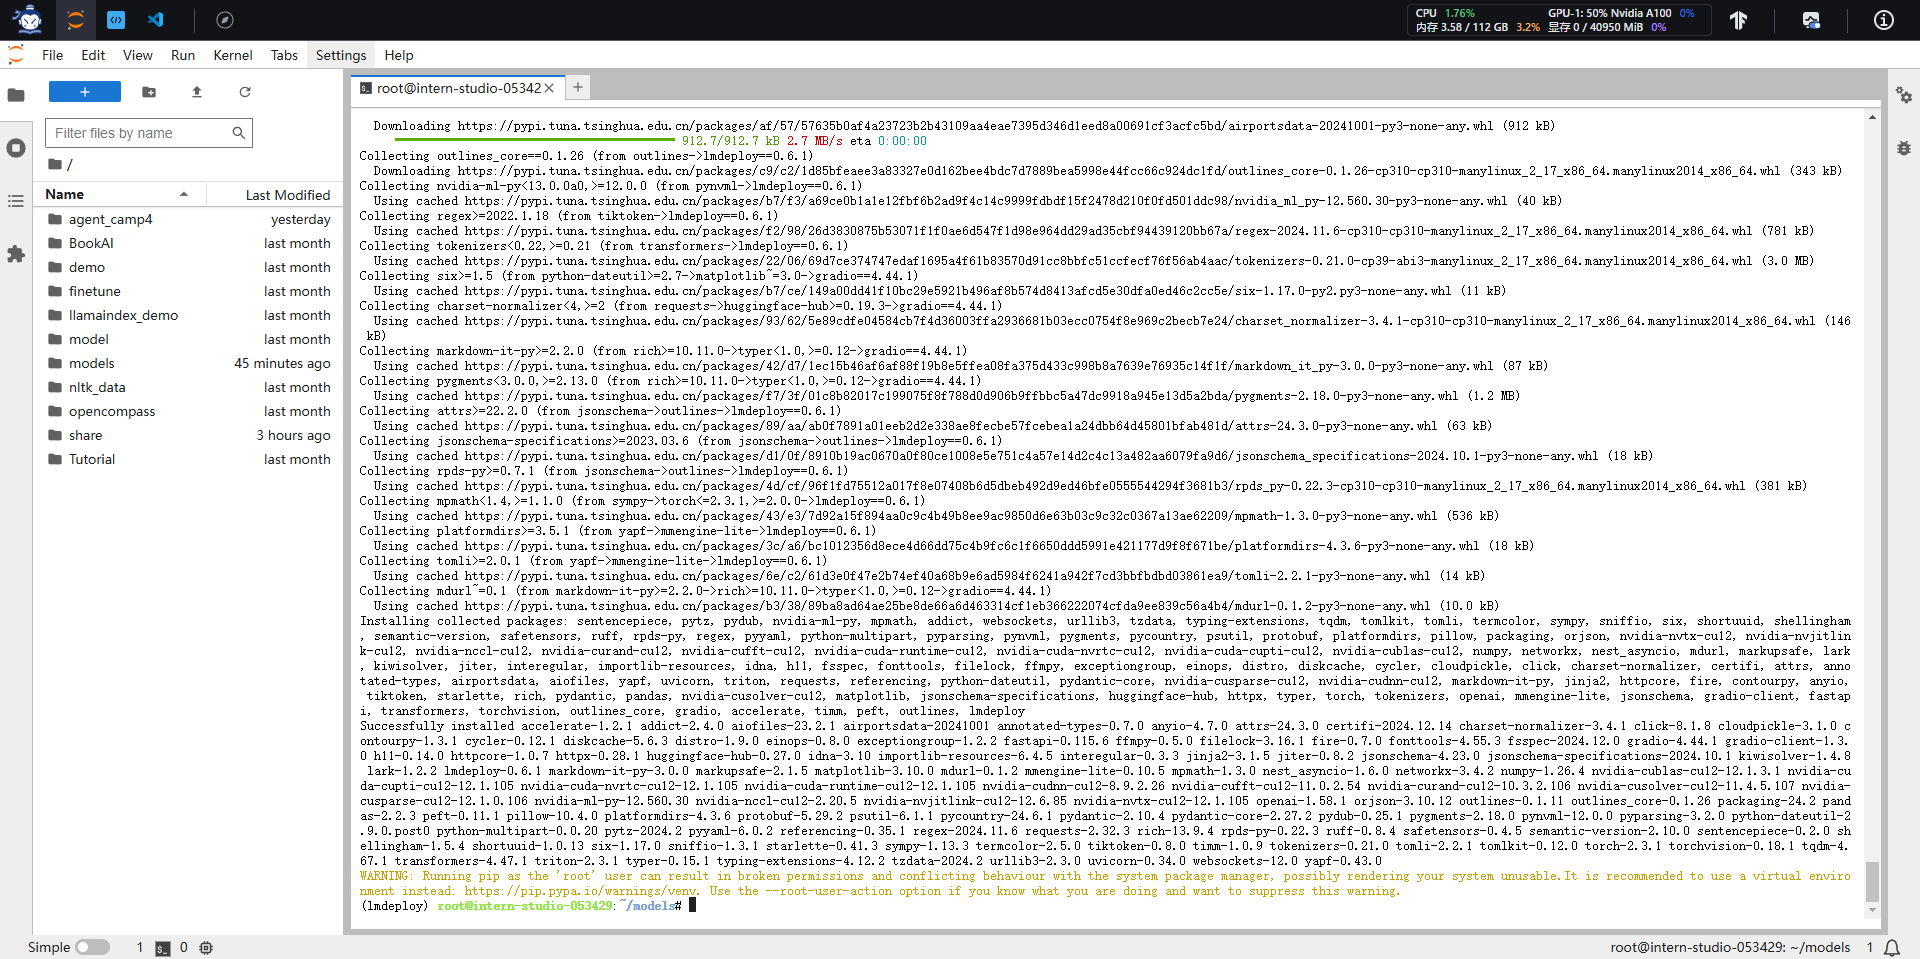Viewport: 1920px width, 959px height.
Task: Open the Edit menu
Action: [93, 55]
